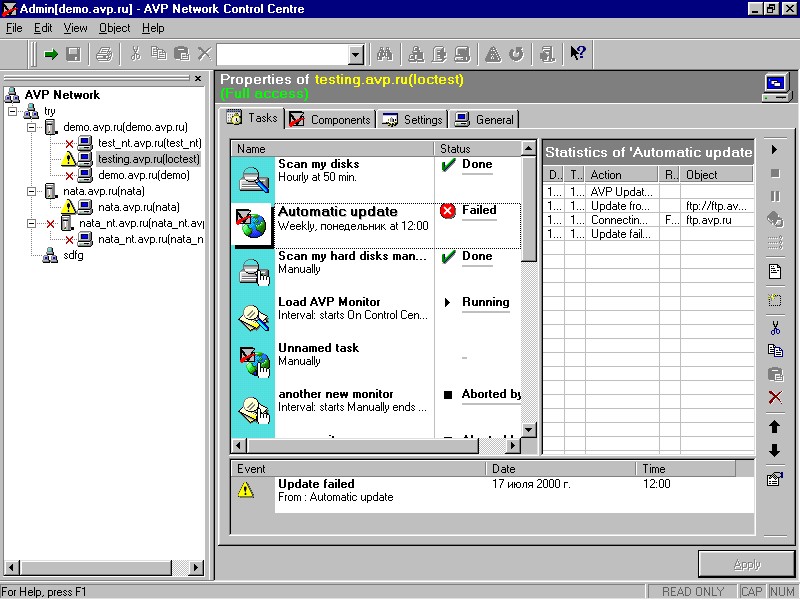The image size is (800, 600).
Task: Click the Scan my disks task icon
Action: click(x=254, y=180)
